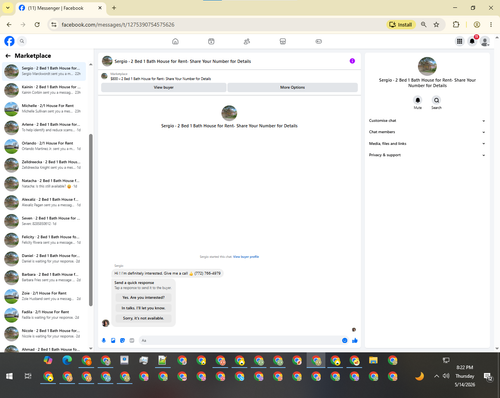The height and width of the screenshot is (398, 500).
Task: Open Chrome three-dot menu
Action: pos(491,25)
